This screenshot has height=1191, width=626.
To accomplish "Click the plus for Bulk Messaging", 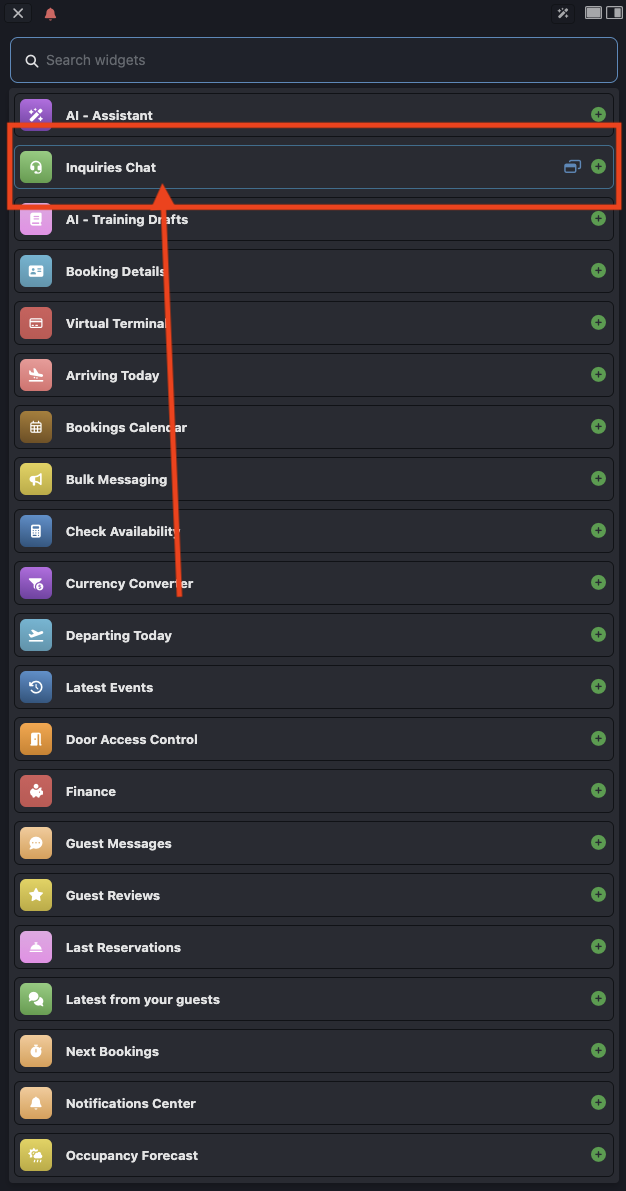I will (x=598, y=479).
